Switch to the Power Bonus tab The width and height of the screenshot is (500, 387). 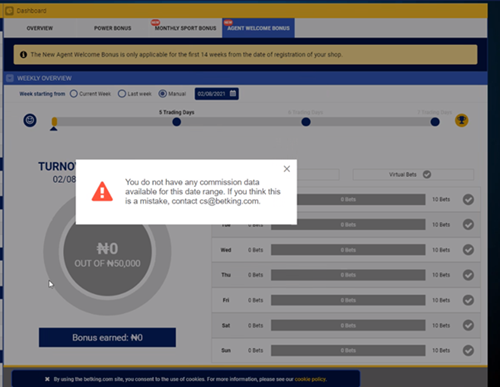tap(112, 28)
